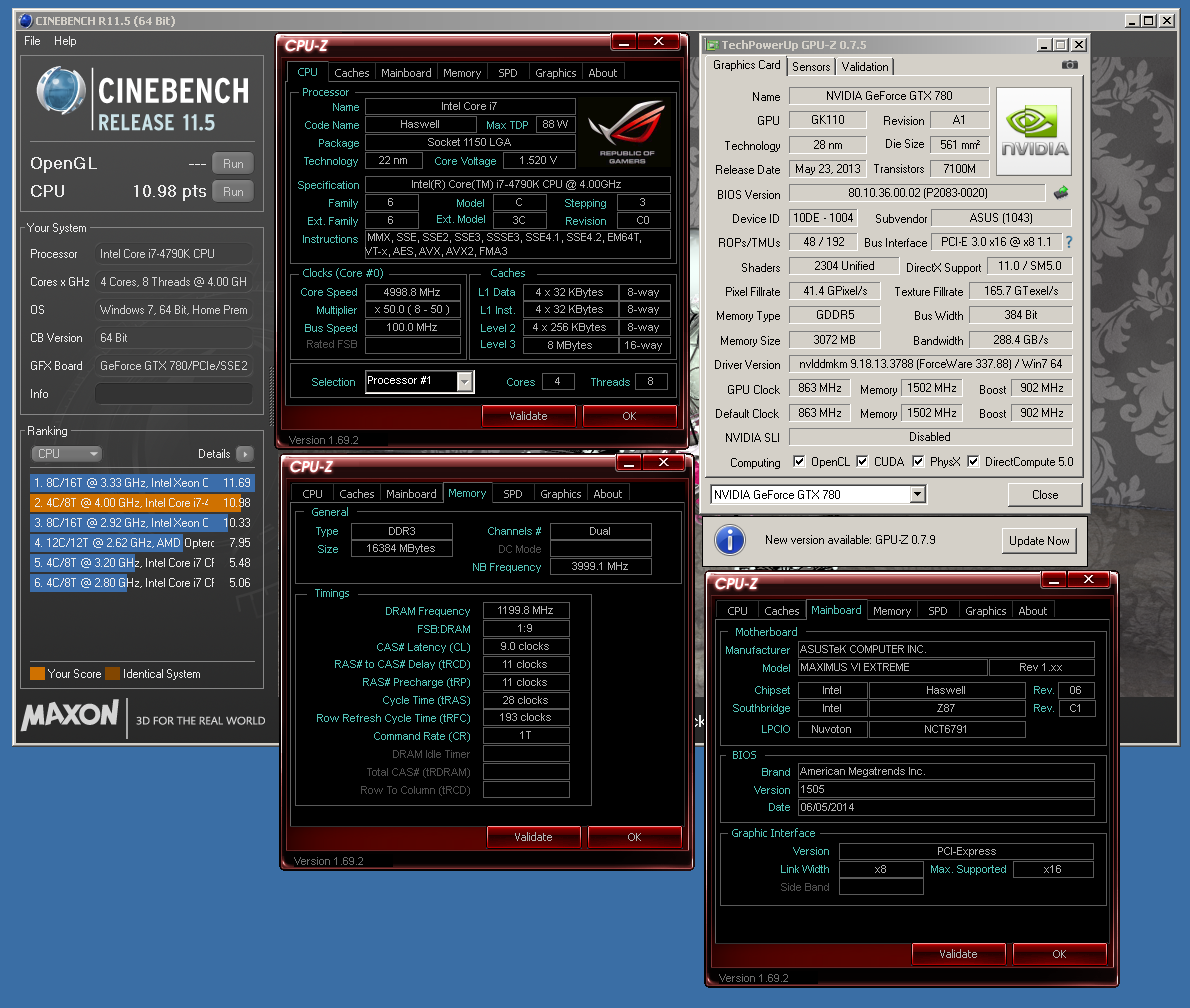Maximize the Cinebench window
1190x1008 pixels.
[x=1149, y=20]
